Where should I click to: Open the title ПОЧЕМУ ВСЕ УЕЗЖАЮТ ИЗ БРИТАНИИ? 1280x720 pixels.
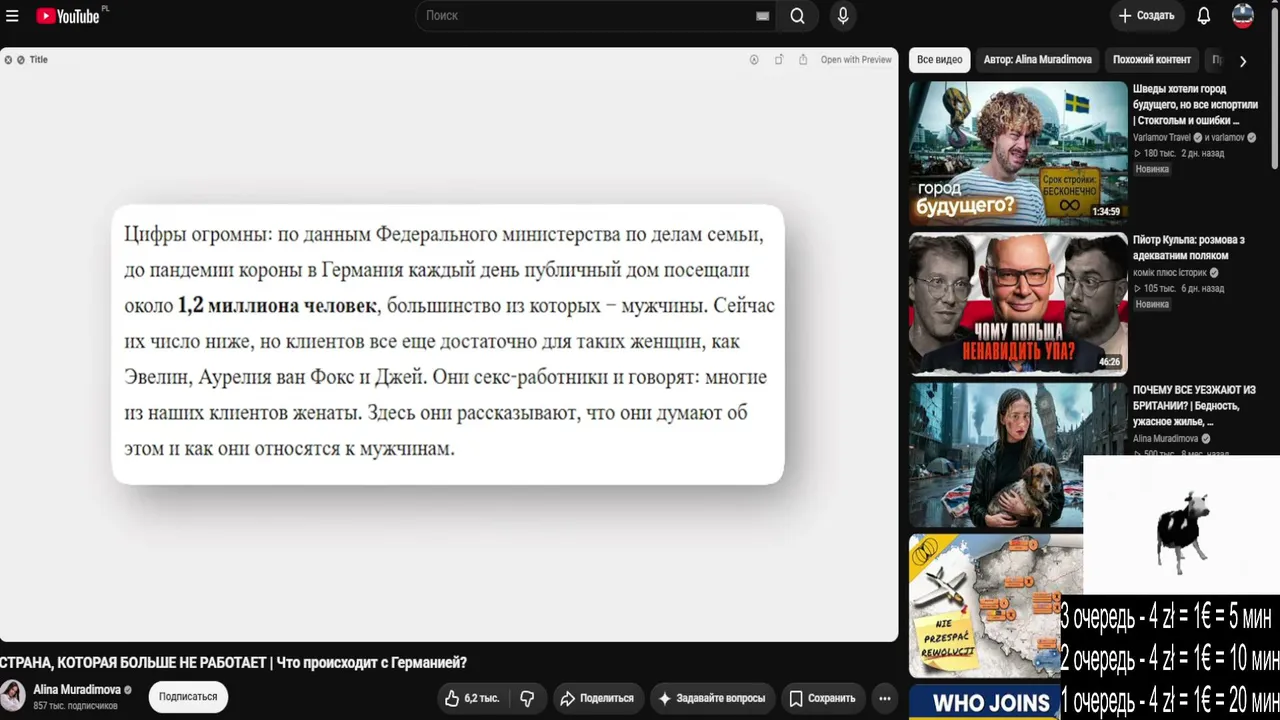pos(1194,406)
